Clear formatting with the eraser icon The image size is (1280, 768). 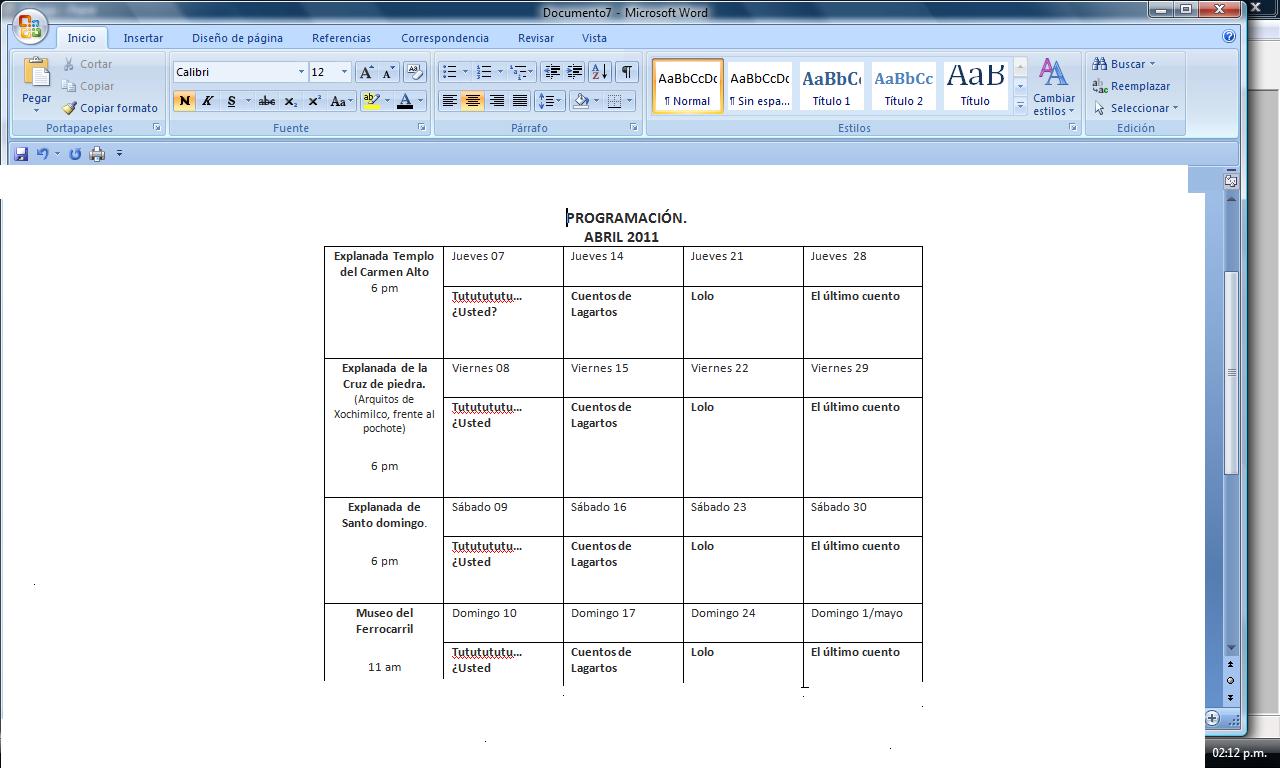point(415,72)
